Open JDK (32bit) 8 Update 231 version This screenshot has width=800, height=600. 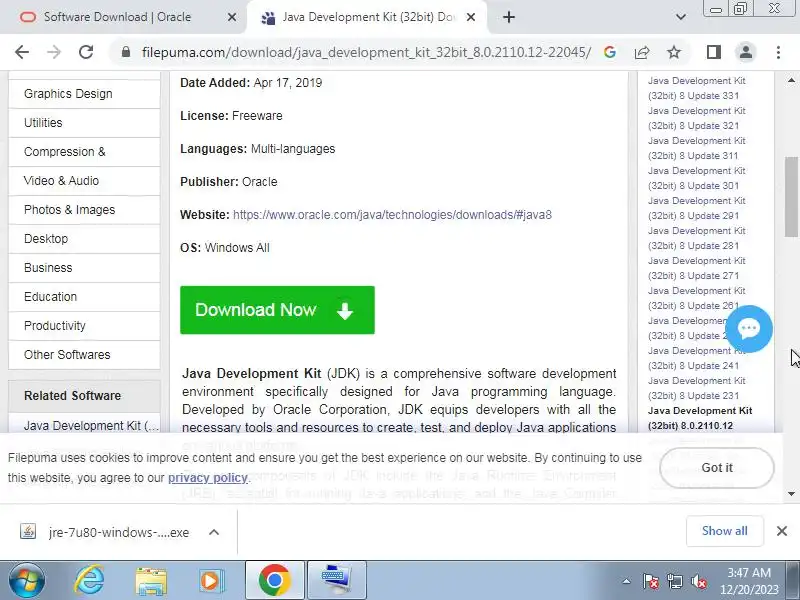pyautogui.click(x=696, y=388)
